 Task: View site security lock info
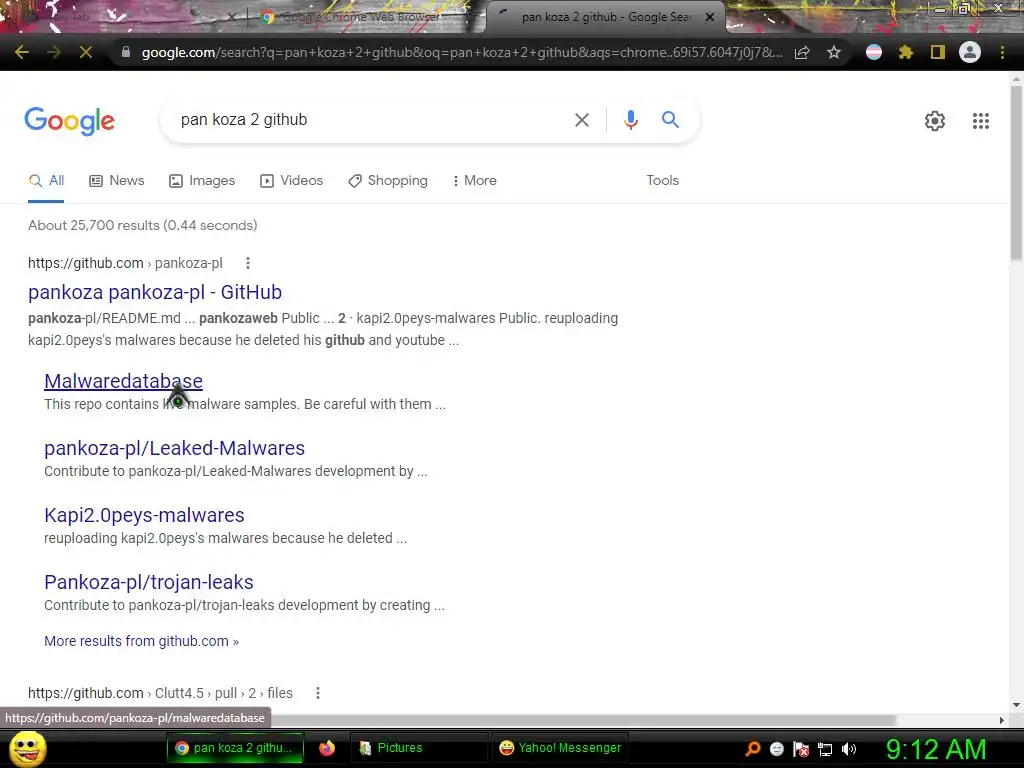126,52
